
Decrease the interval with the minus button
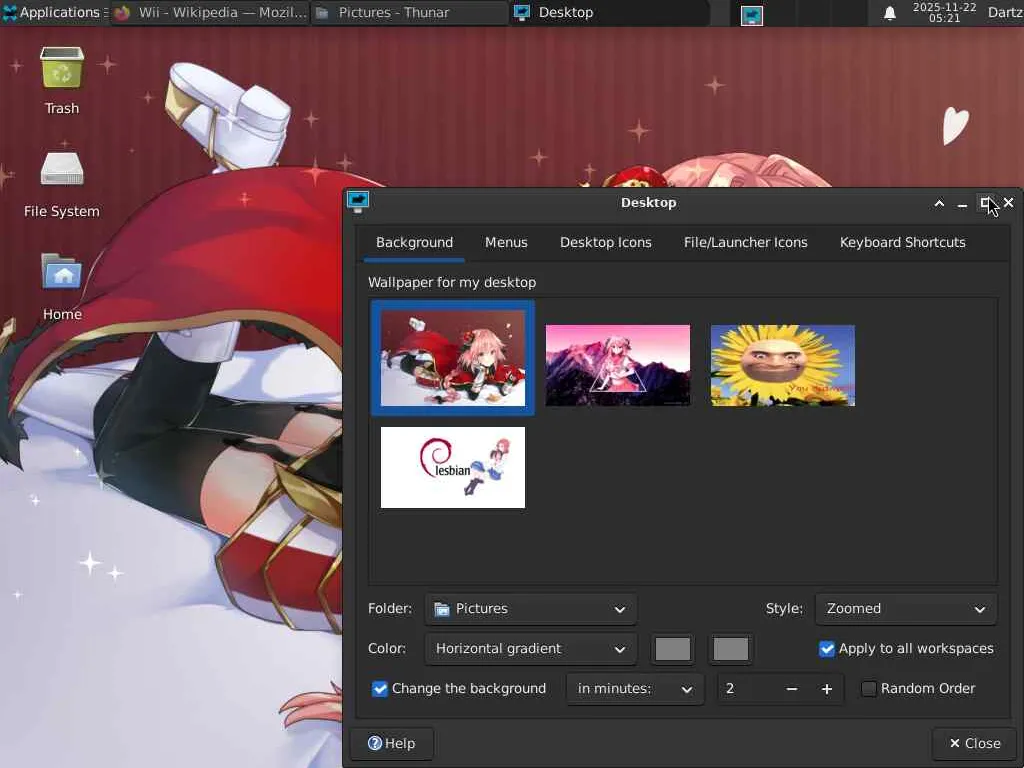click(x=792, y=689)
